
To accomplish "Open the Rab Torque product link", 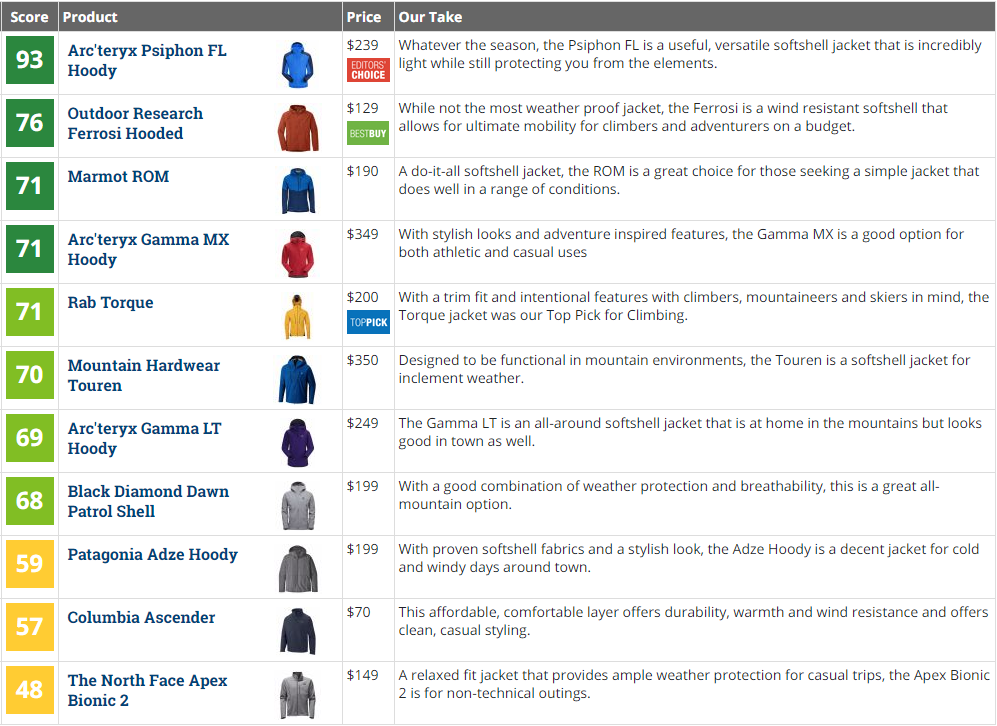I will 111,303.
